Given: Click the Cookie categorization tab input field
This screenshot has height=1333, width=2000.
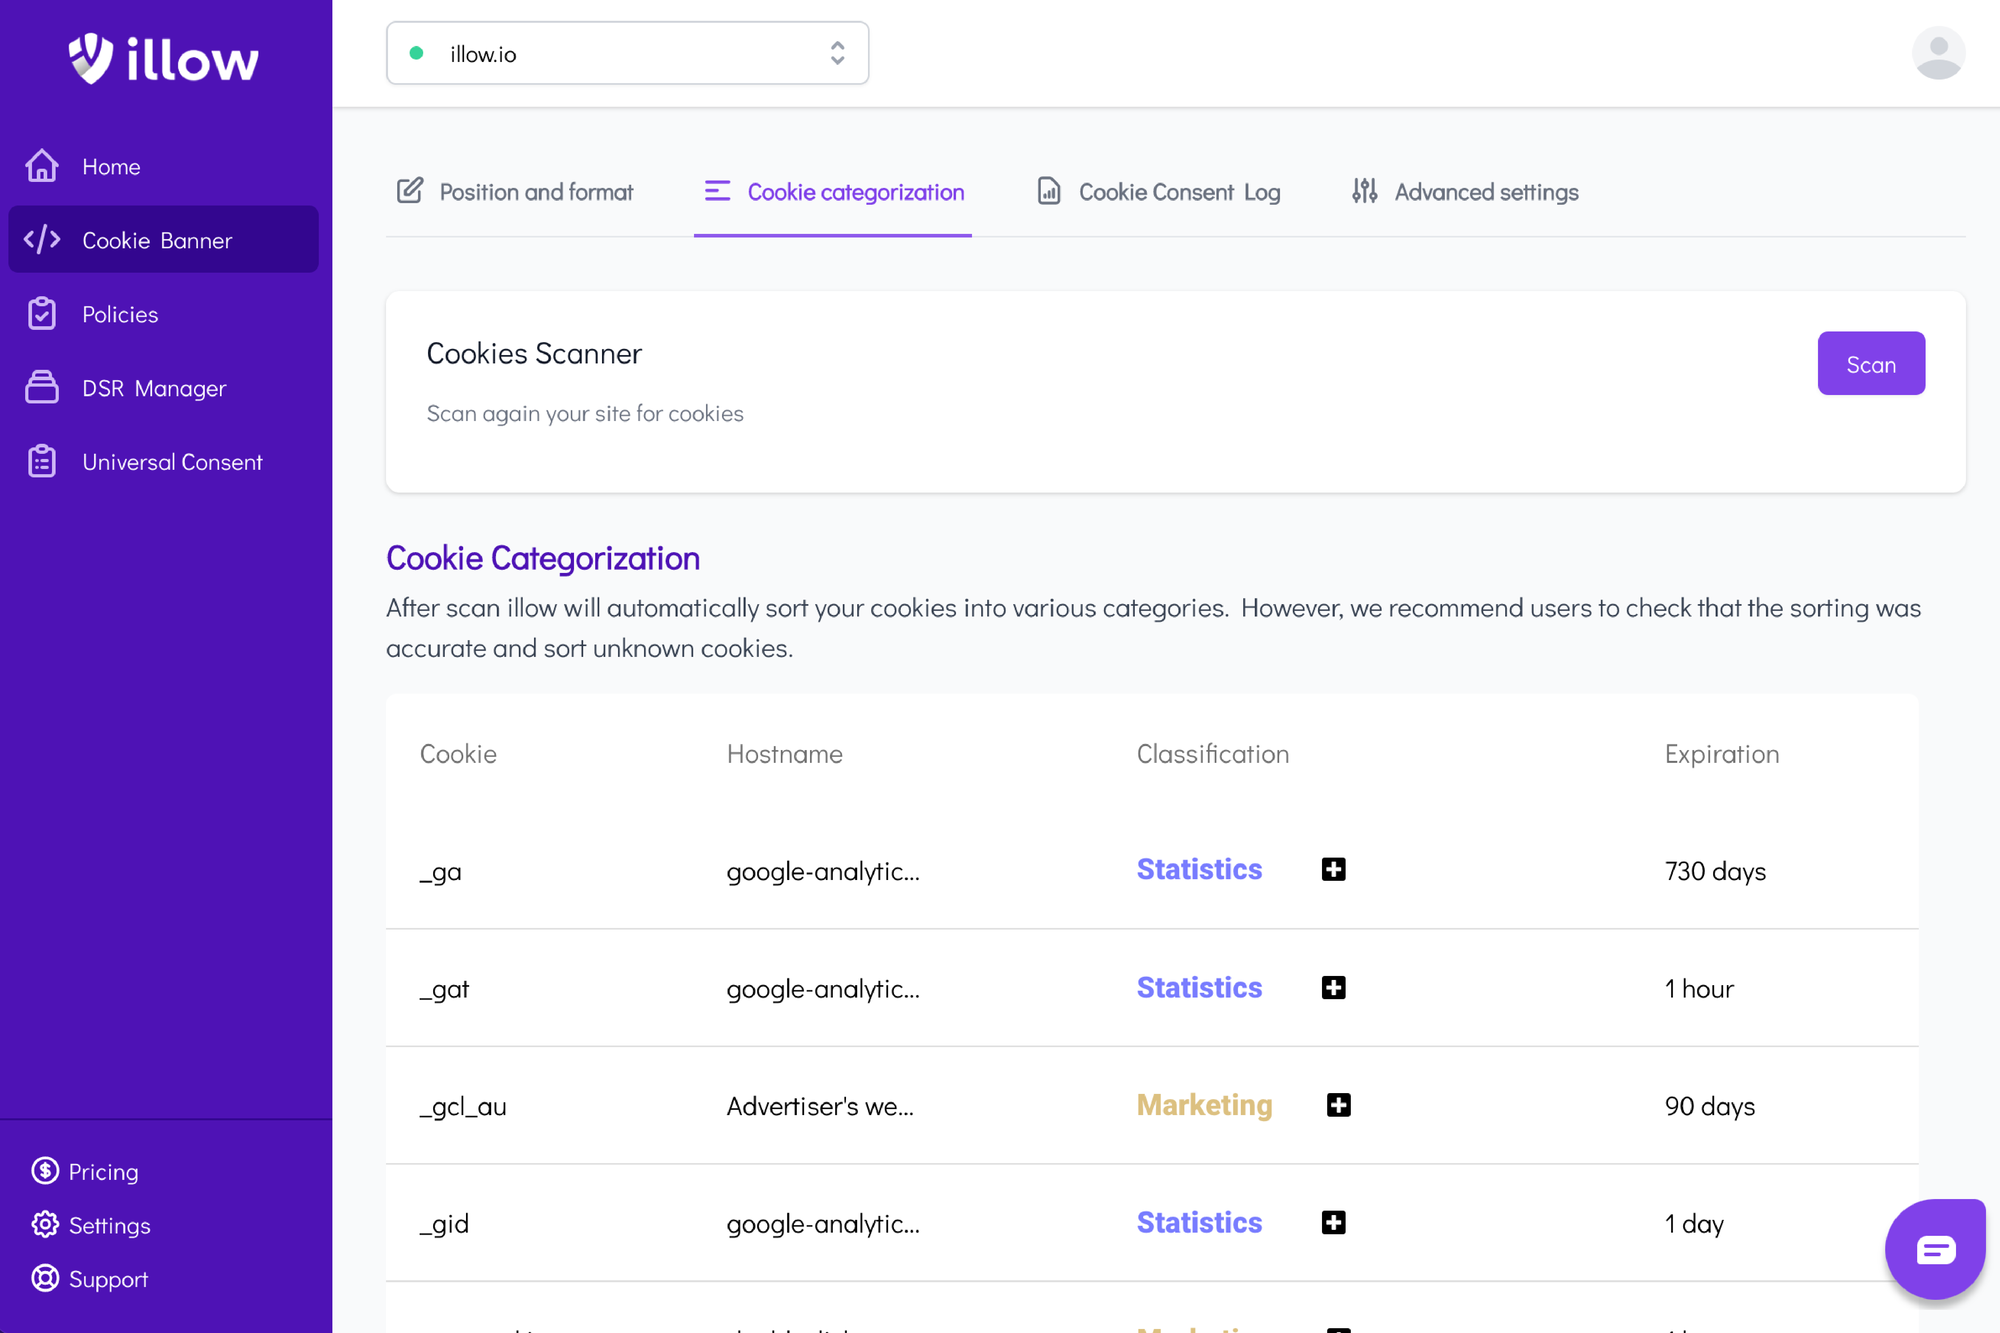Looking at the screenshot, I should tap(833, 190).
